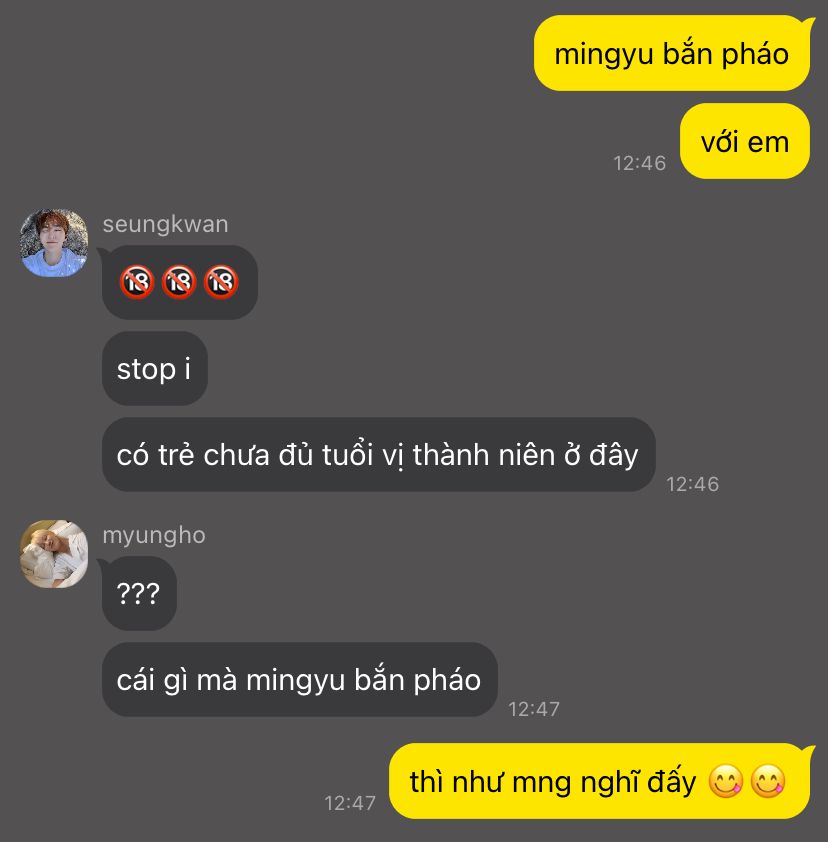Select the 'có trẻ chưa đủ tuổi' message
This screenshot has height=842, width=828.
[379, 454]
